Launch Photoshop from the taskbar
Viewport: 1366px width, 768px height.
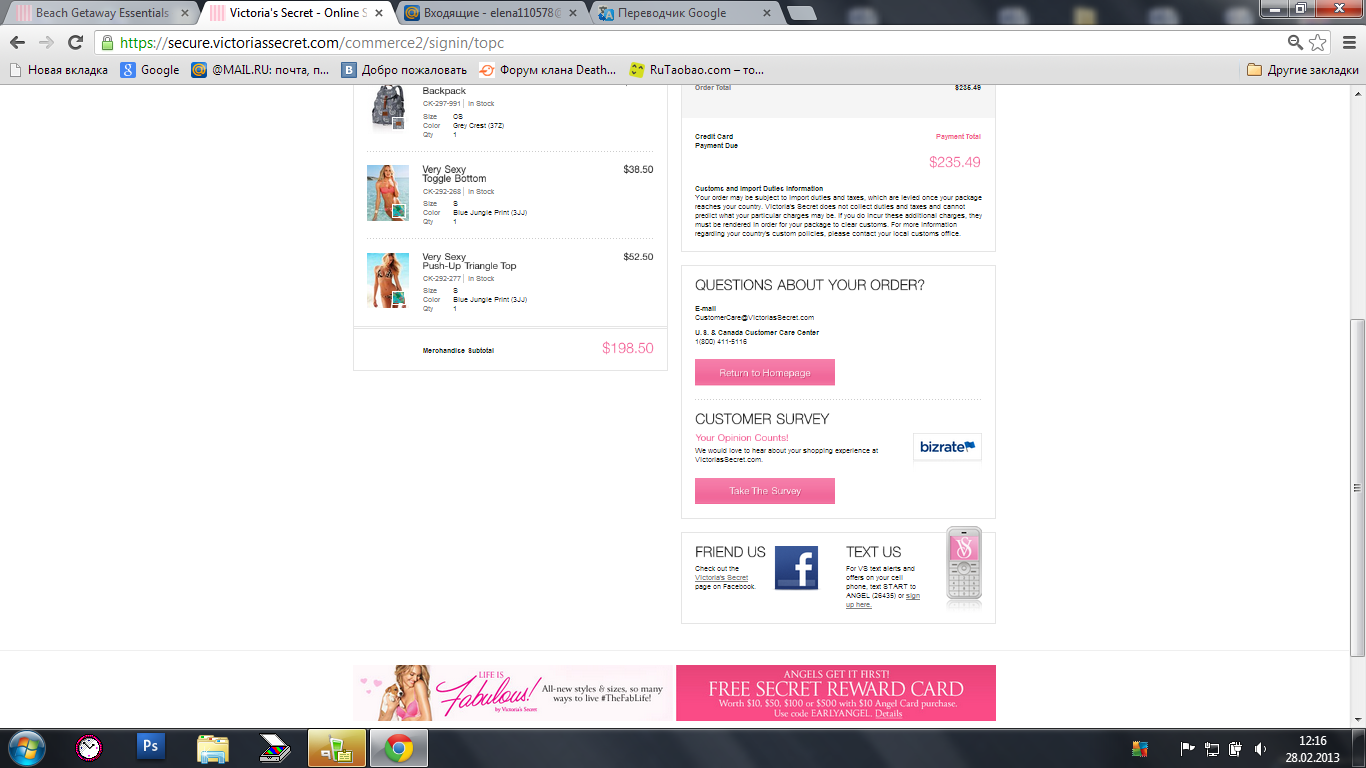point(151,747)
